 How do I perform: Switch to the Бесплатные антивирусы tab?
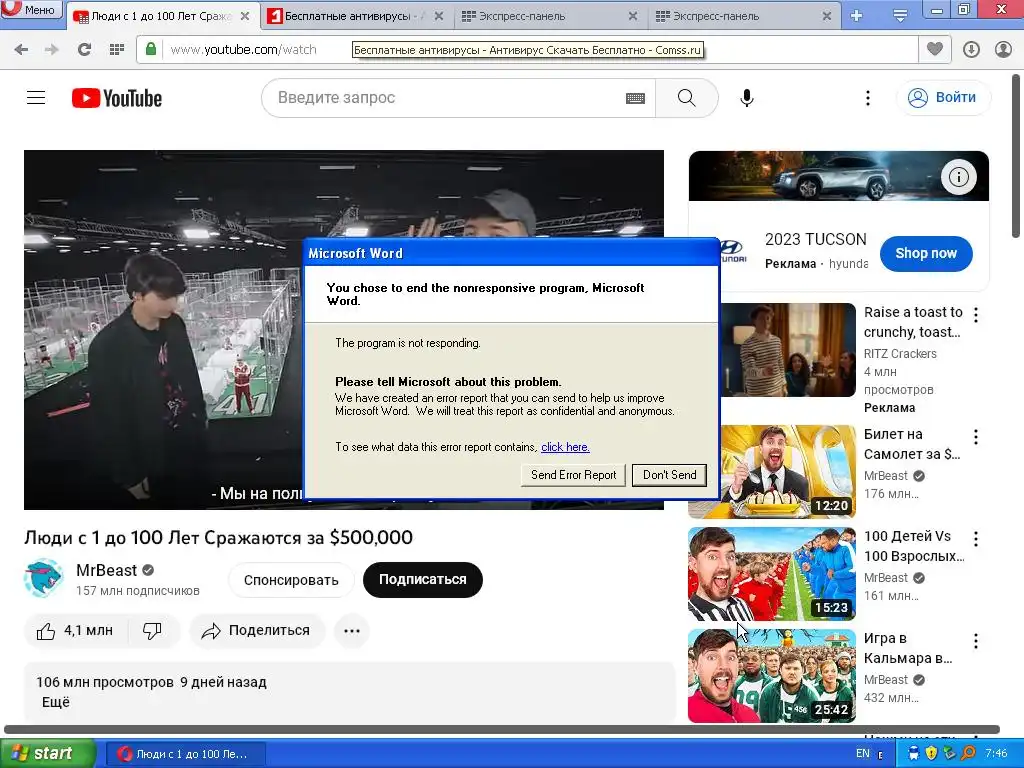pyautogui.click(x=357, y=16)
